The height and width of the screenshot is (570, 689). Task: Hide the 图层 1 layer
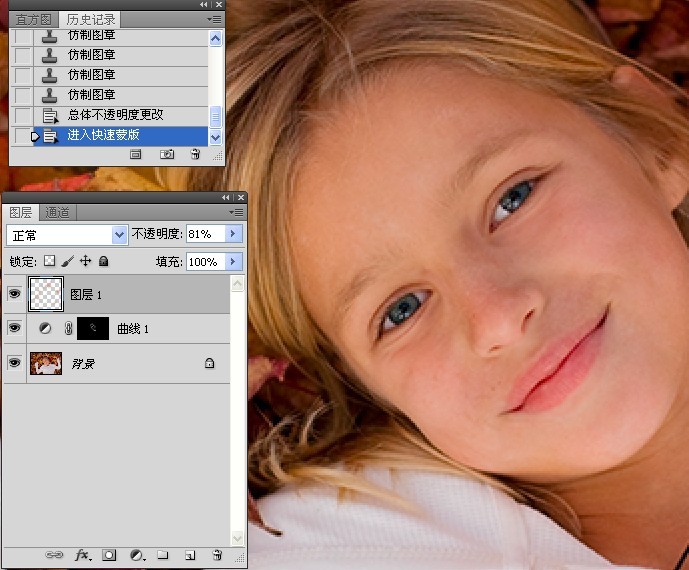pyautogui.click(x=15, y=294)
